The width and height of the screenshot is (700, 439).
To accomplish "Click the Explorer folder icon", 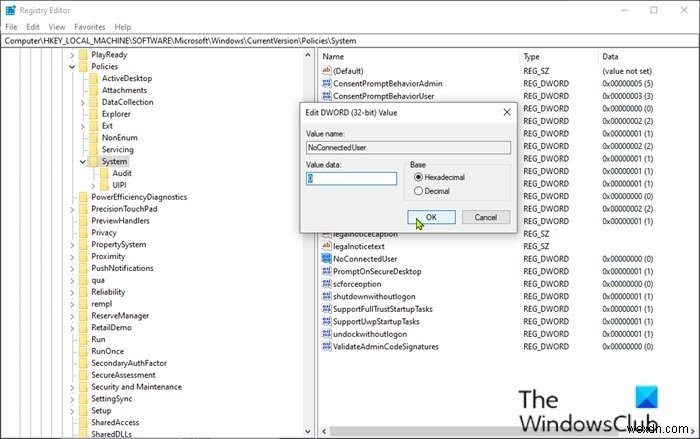I will pos(94,114).
